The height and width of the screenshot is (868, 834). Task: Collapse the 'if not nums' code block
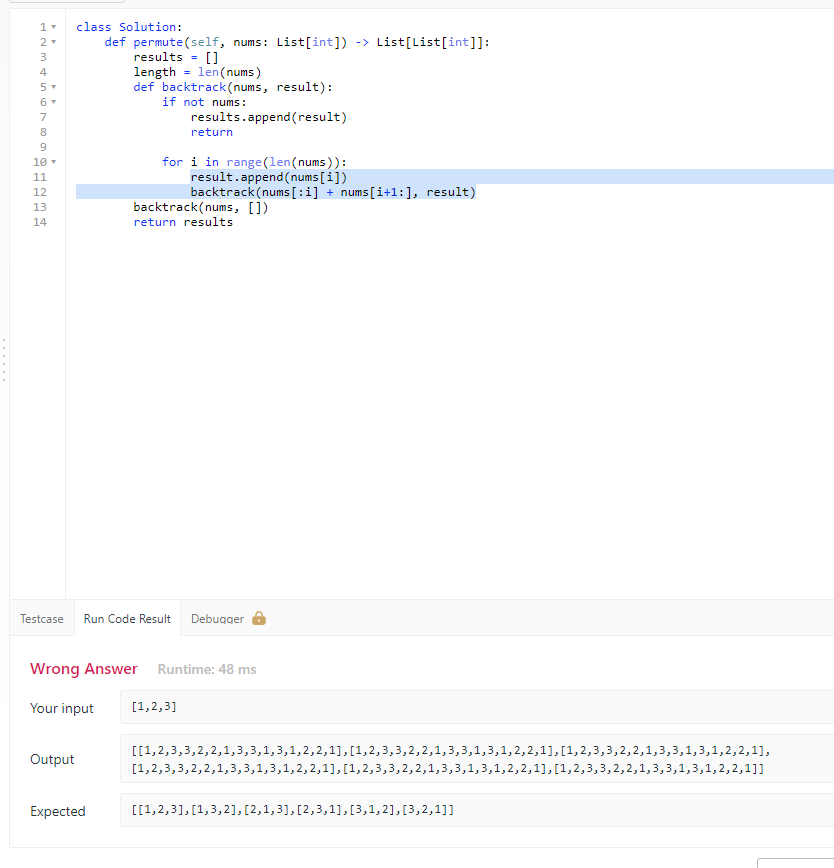pos(55,101)
